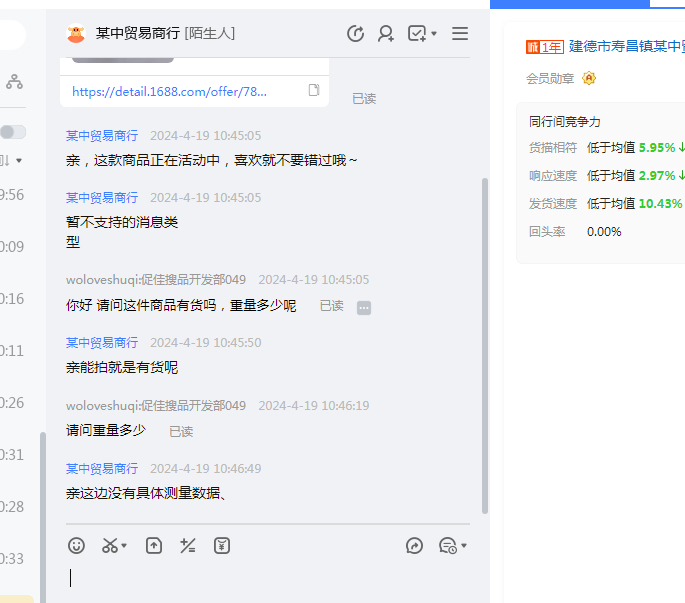This screenshot has width=685, height=603.
Task: Open the organization structure icon in sidebar
Action: (14, 82)
